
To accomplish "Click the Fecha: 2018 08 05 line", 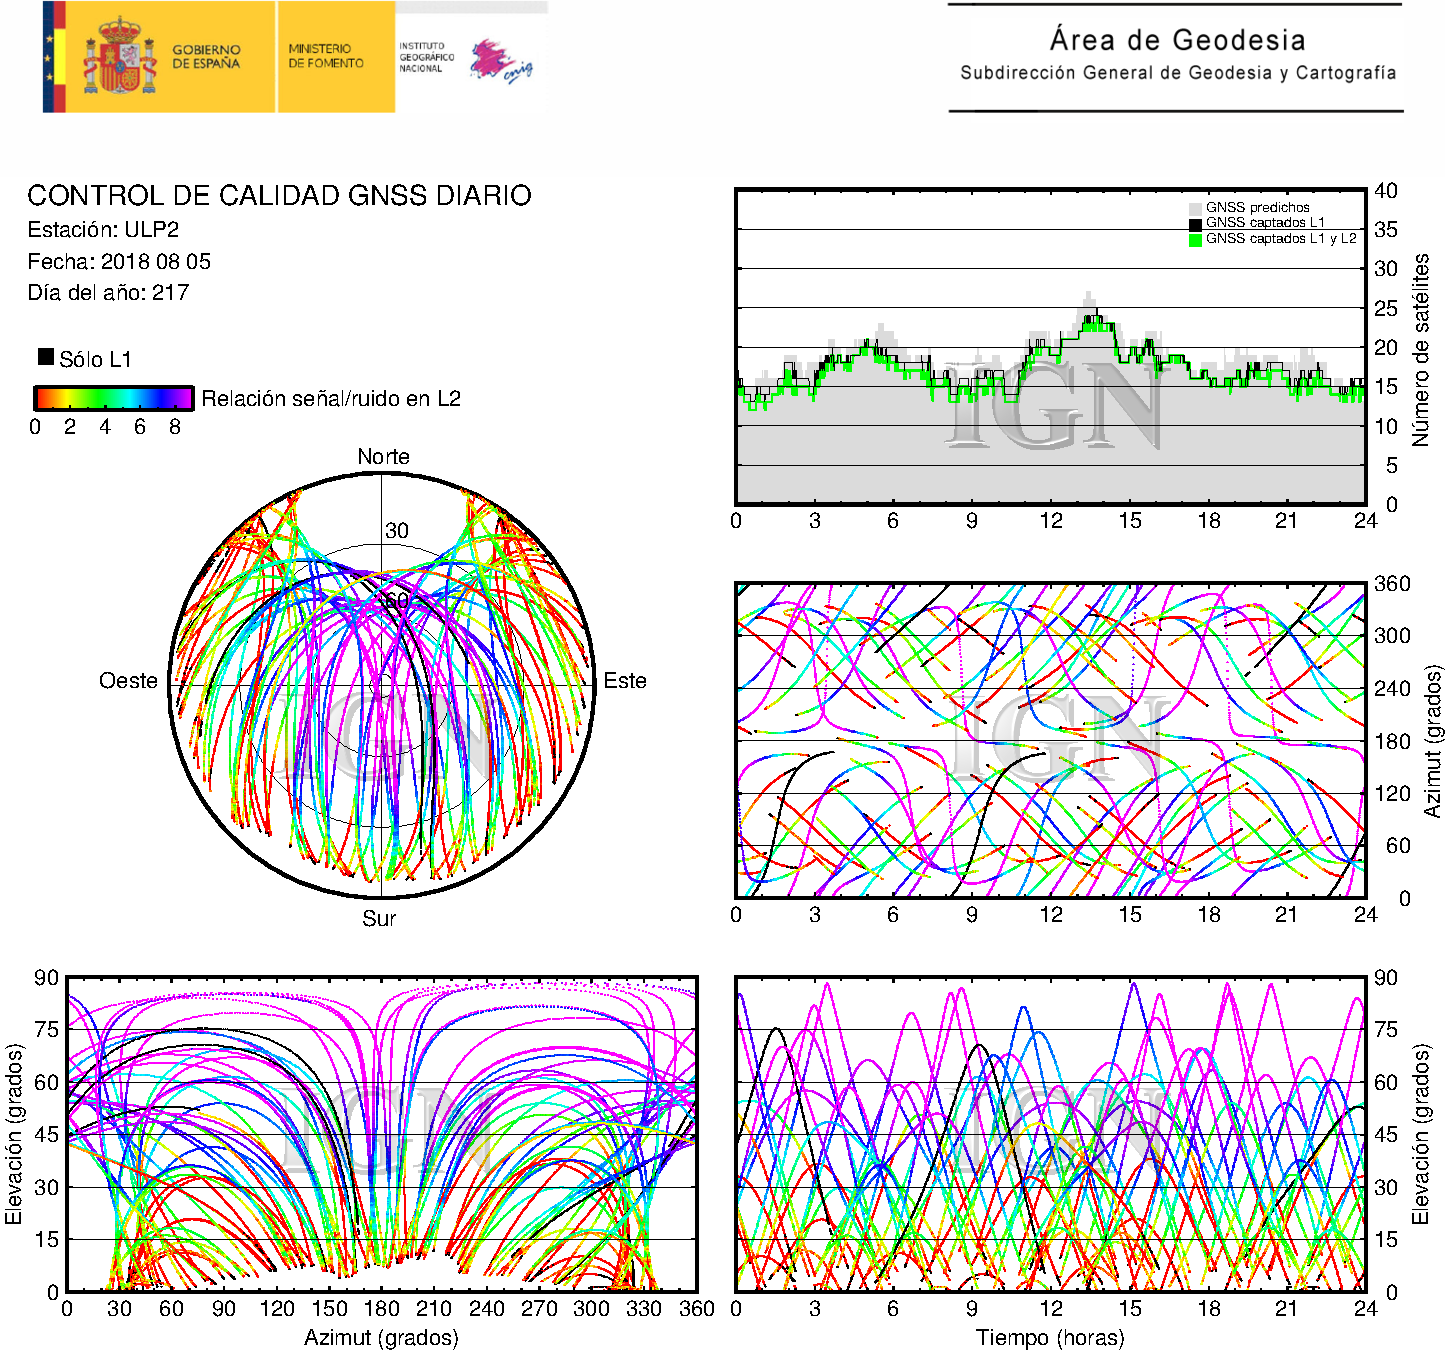I will [119, 262].
